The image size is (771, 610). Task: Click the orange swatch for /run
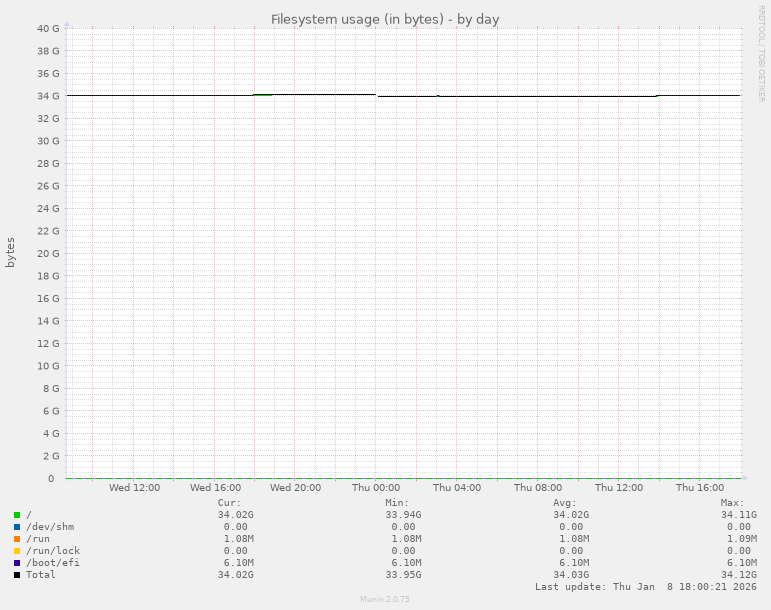tap(17, 539)
